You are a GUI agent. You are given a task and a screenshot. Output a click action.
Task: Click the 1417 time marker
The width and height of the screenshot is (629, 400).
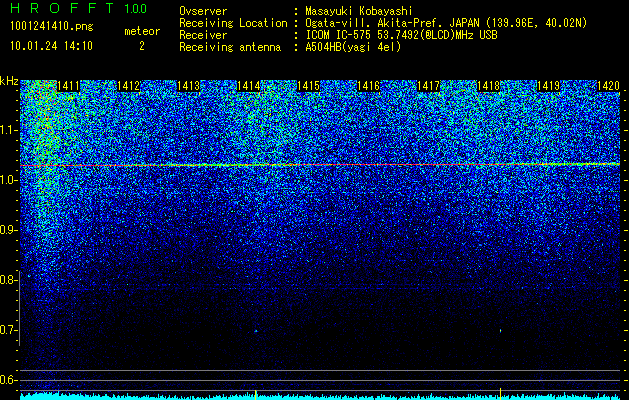(x=428, y=86)
